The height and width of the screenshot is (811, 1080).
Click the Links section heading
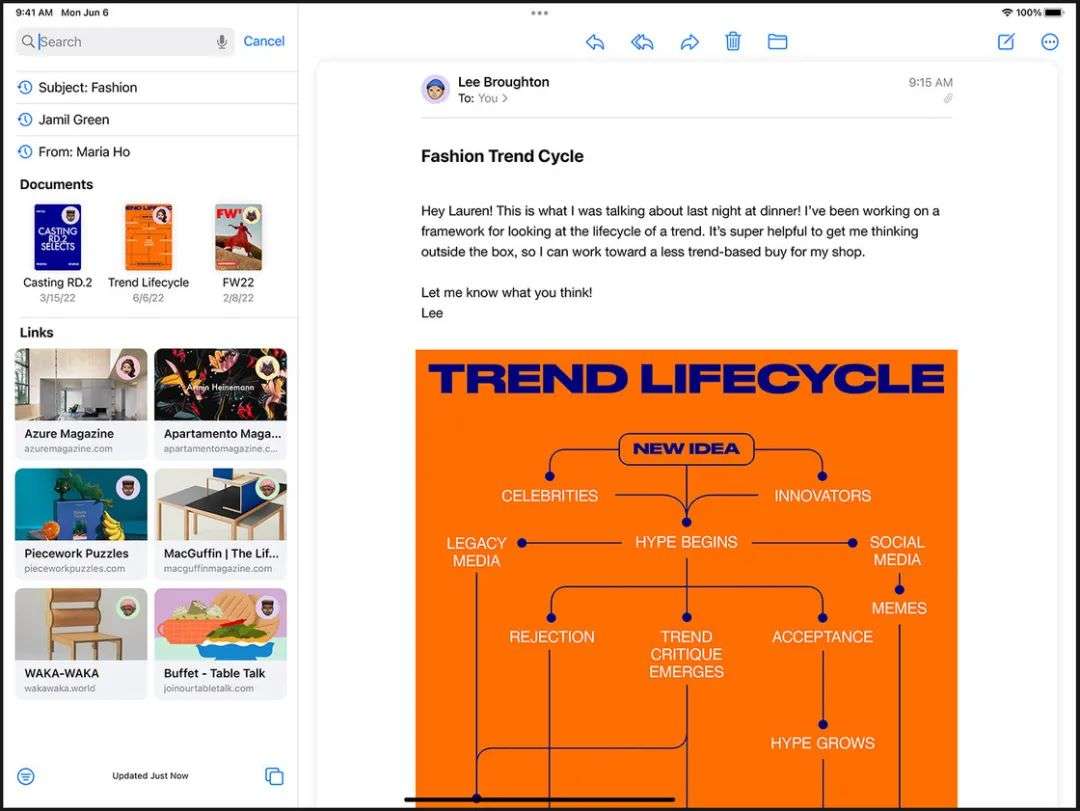[x=37, y=333]
